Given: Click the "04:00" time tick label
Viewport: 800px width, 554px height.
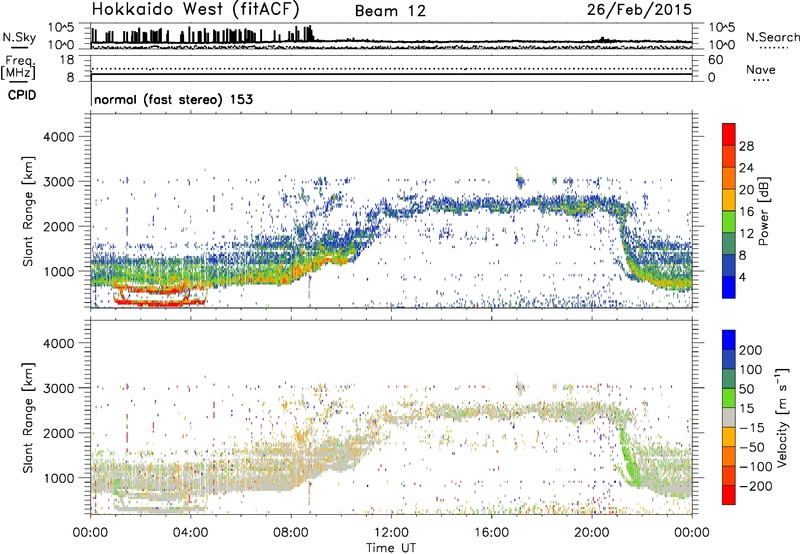Looking at the screenshot, I should click(191, 533).
